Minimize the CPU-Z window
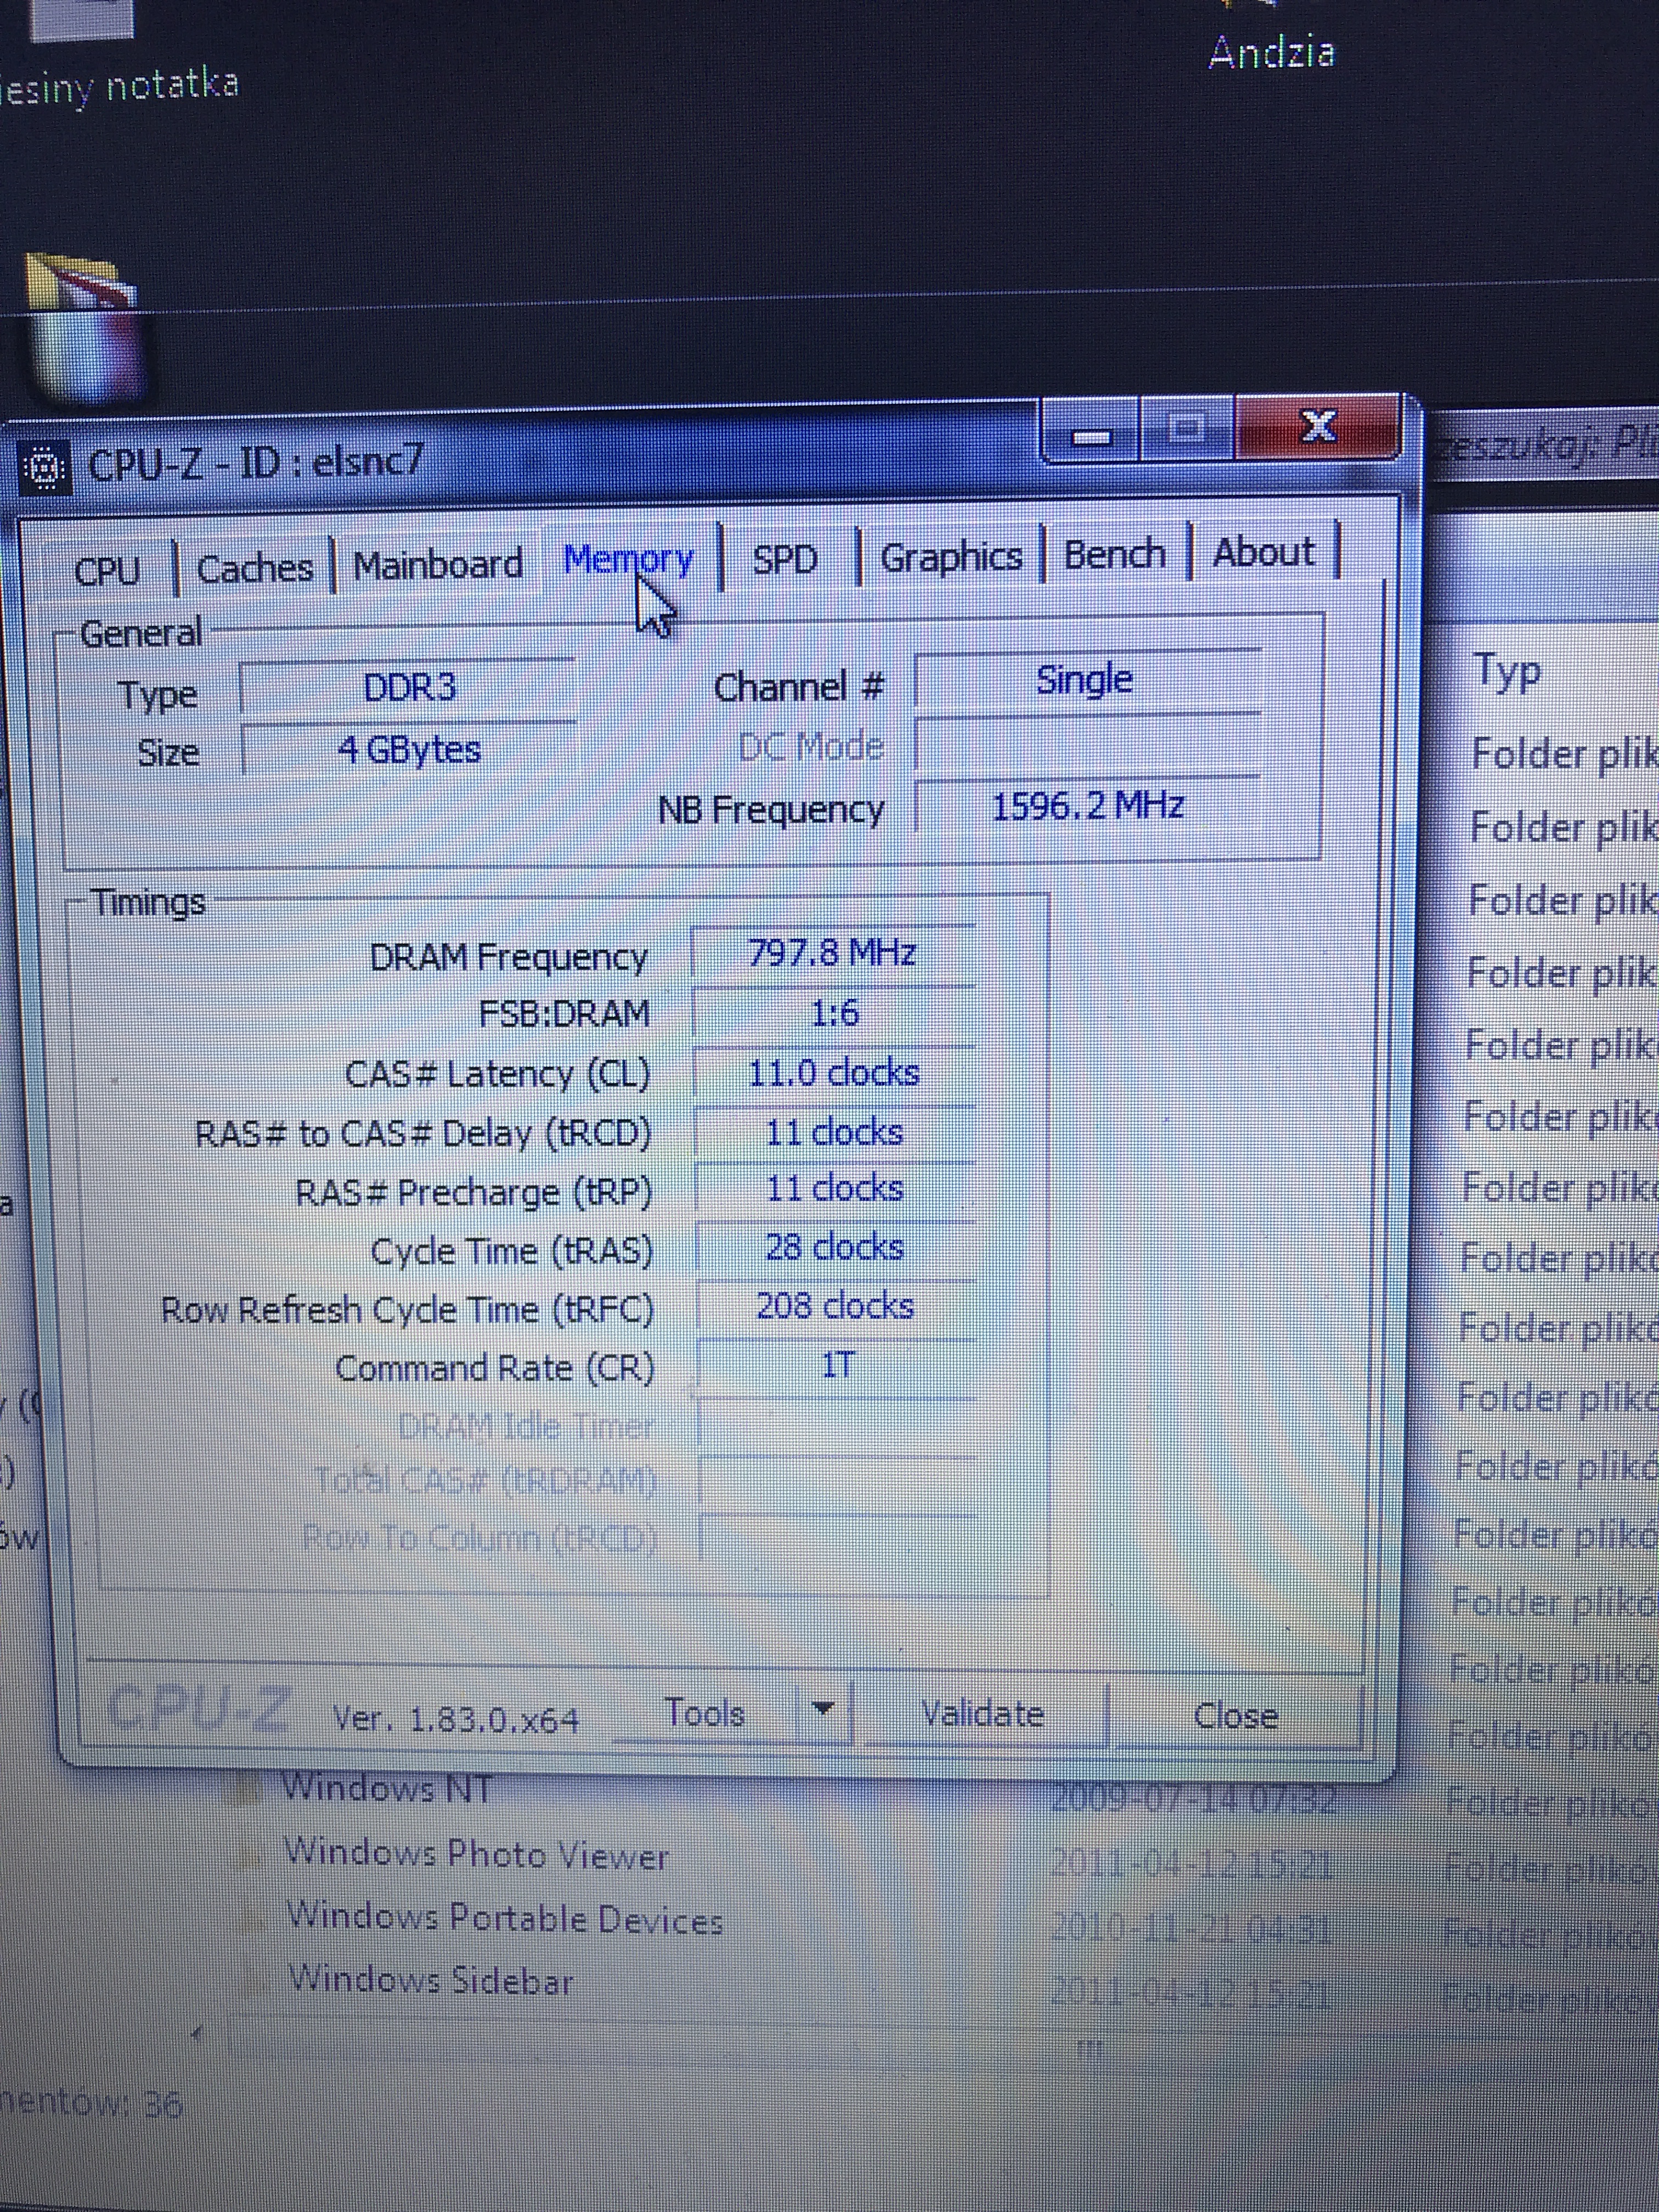This screenshot has width=1659, height=2212. [x=1092, y=435]
